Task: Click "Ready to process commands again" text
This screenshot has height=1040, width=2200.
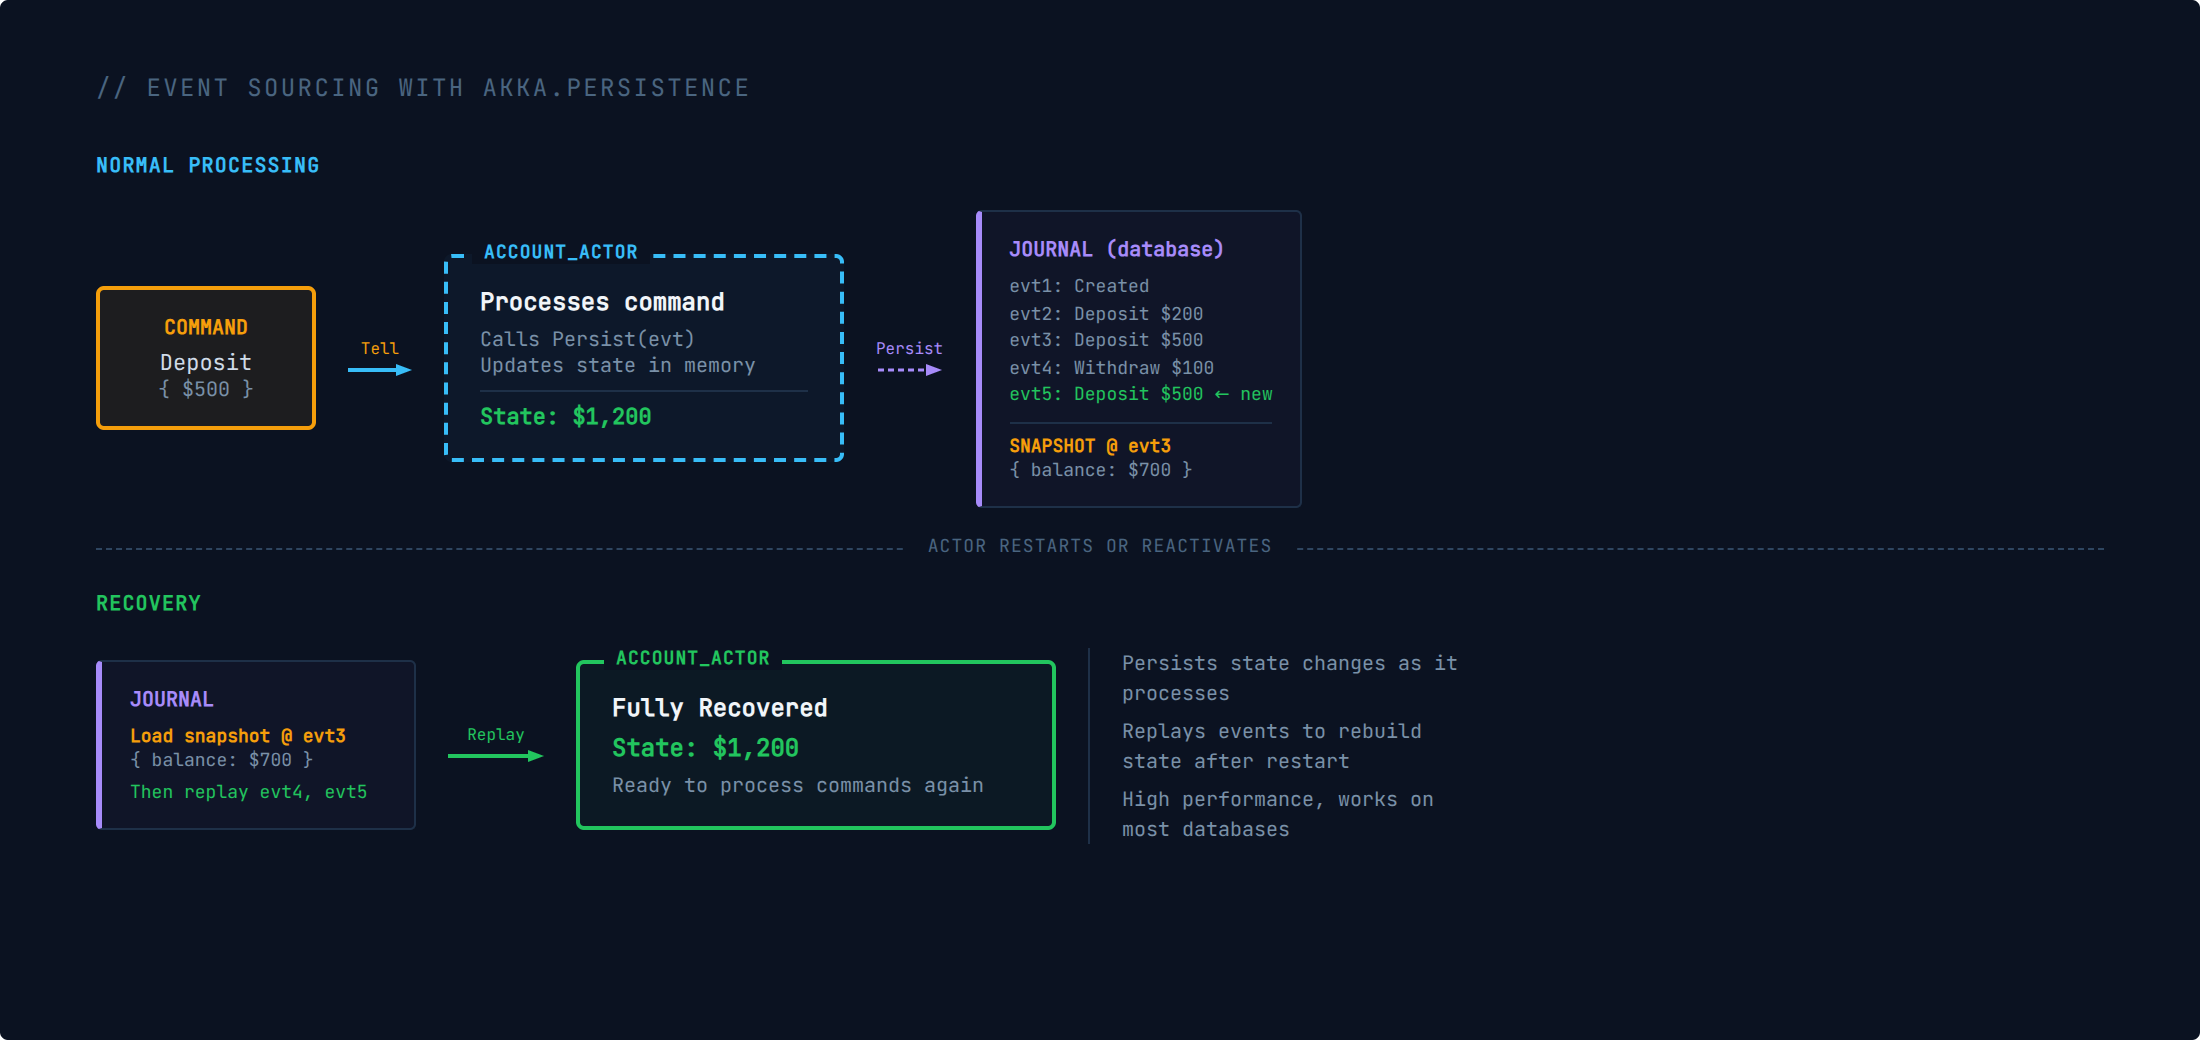Action: click(x=797, y=785)
